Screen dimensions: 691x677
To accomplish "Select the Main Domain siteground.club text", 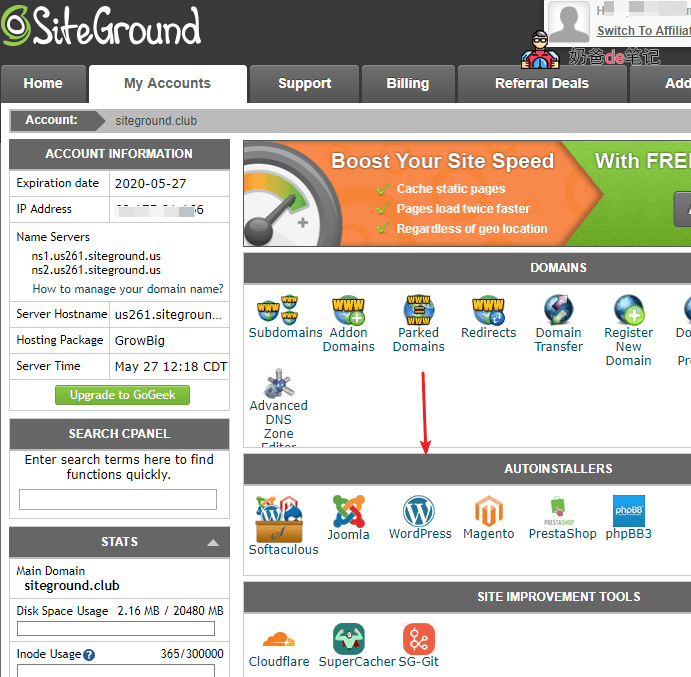I will click(x=72, y=586).
